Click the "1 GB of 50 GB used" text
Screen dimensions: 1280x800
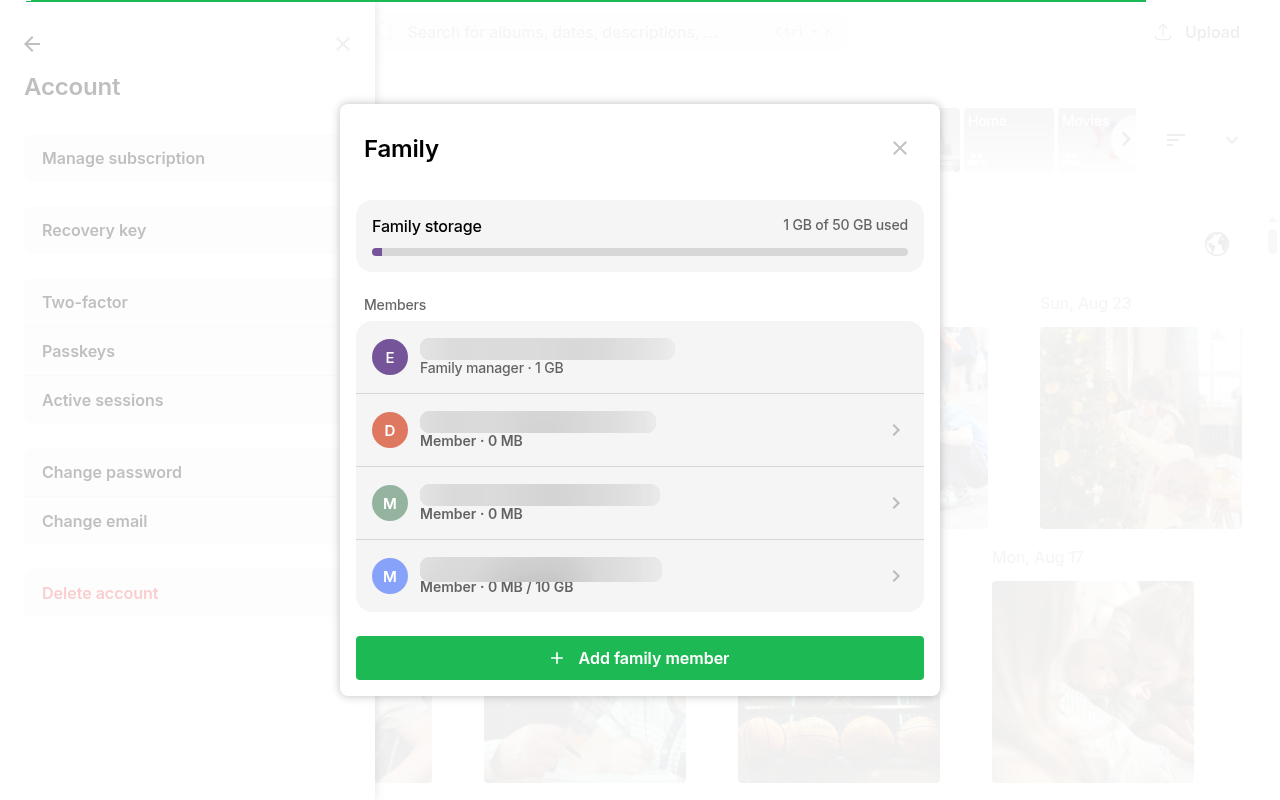tap(845, 225)
